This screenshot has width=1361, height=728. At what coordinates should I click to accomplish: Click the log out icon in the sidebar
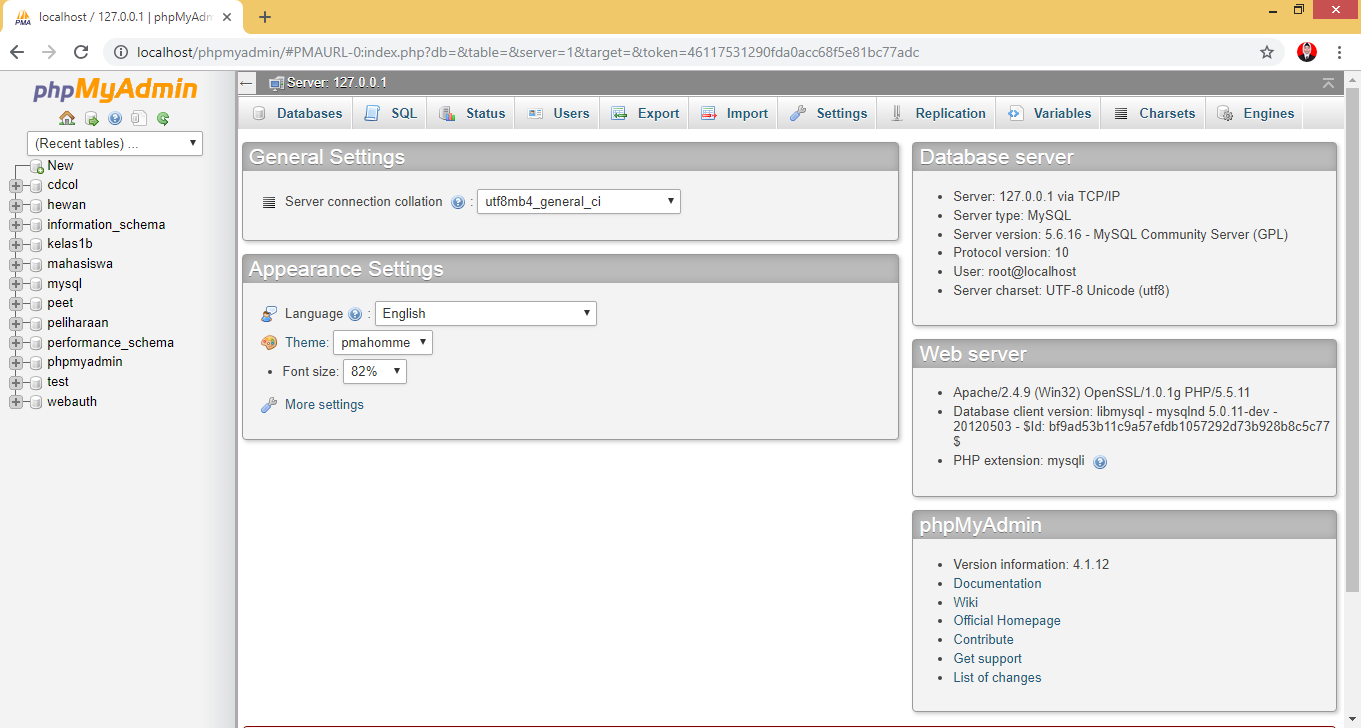(x=91, y=118)
